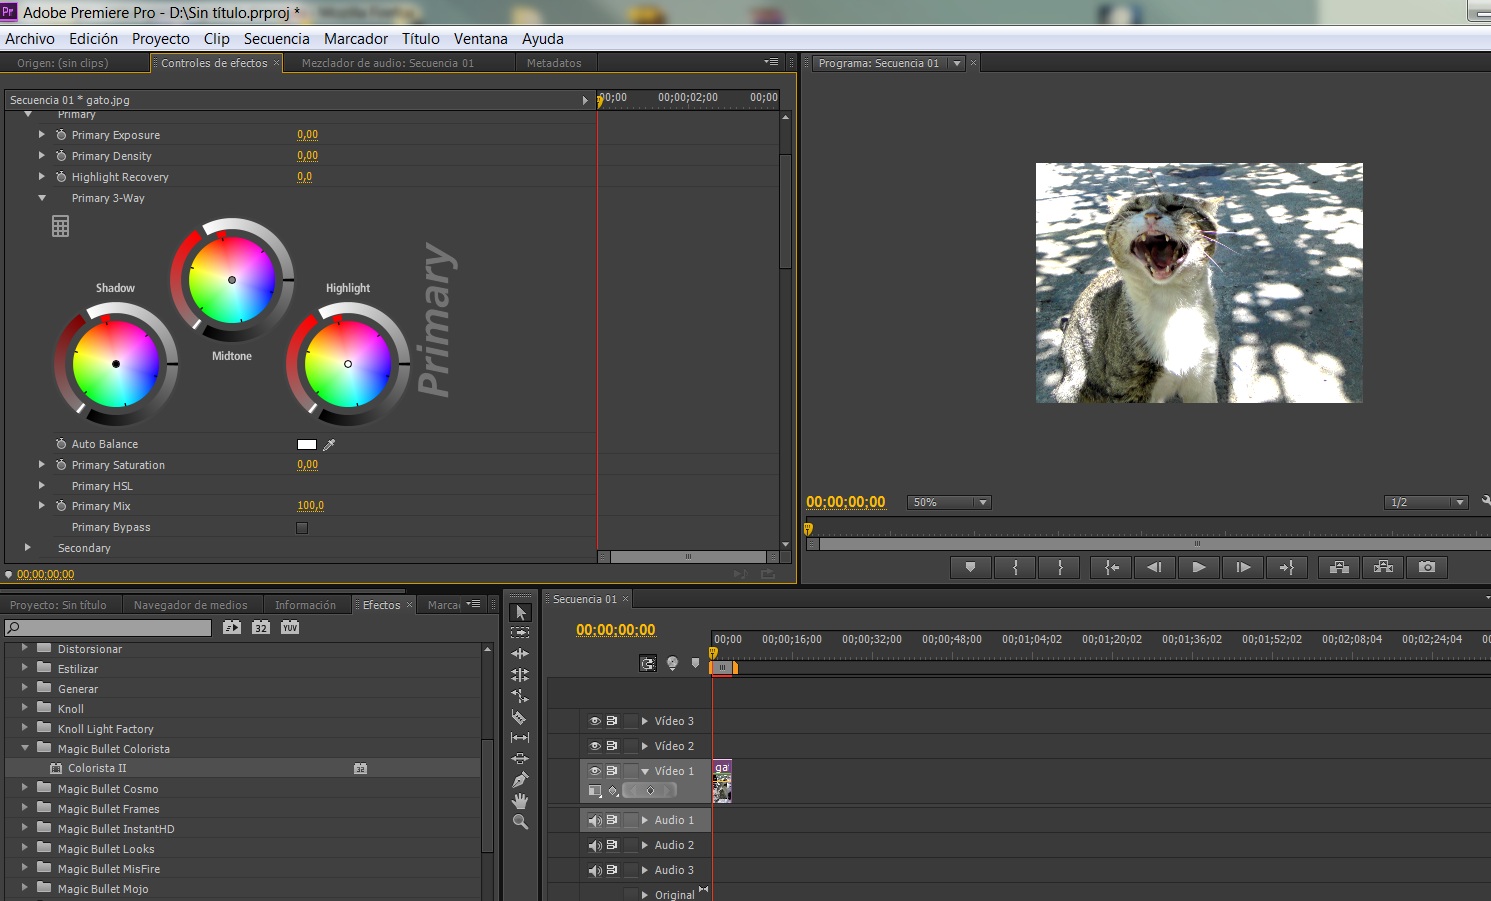Click Set Display Style icon on Vídeo 1

pos(595,791)
